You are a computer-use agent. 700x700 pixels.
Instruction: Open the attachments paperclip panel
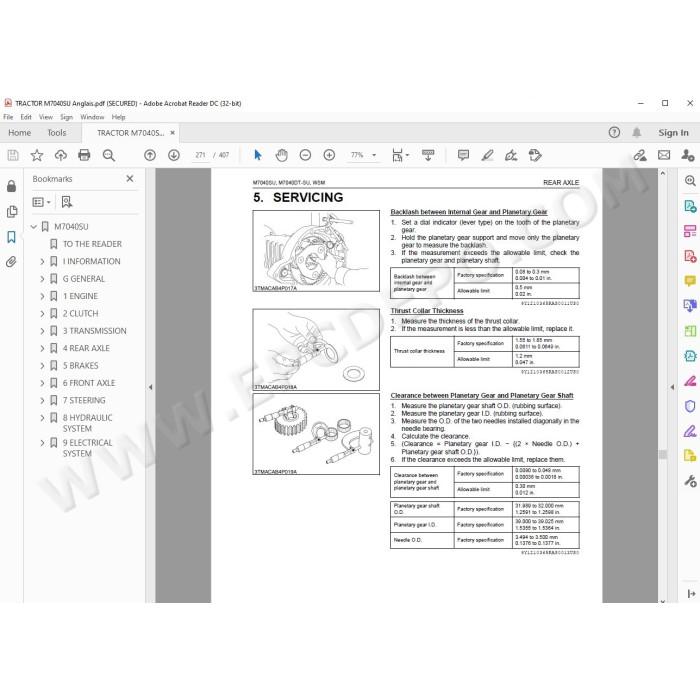pos(12,262)
